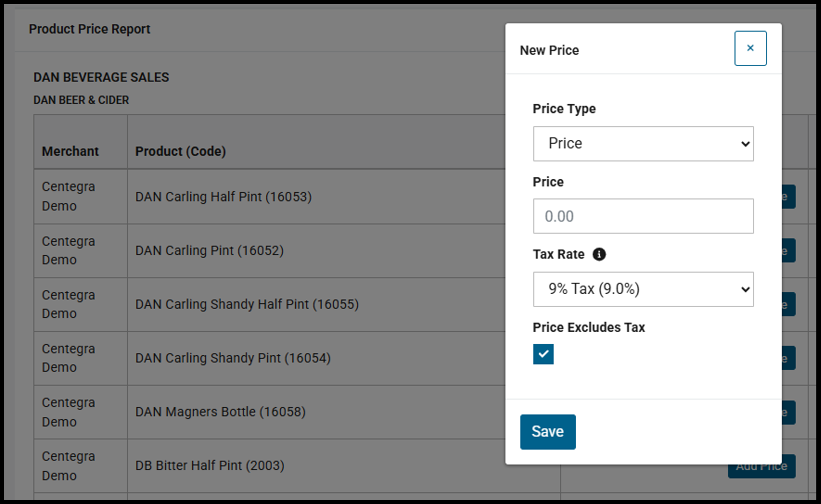Viewport: 821px width, 504px height.
Task: Select the DAN Carling Half Pint row
Action: (223, 197)
